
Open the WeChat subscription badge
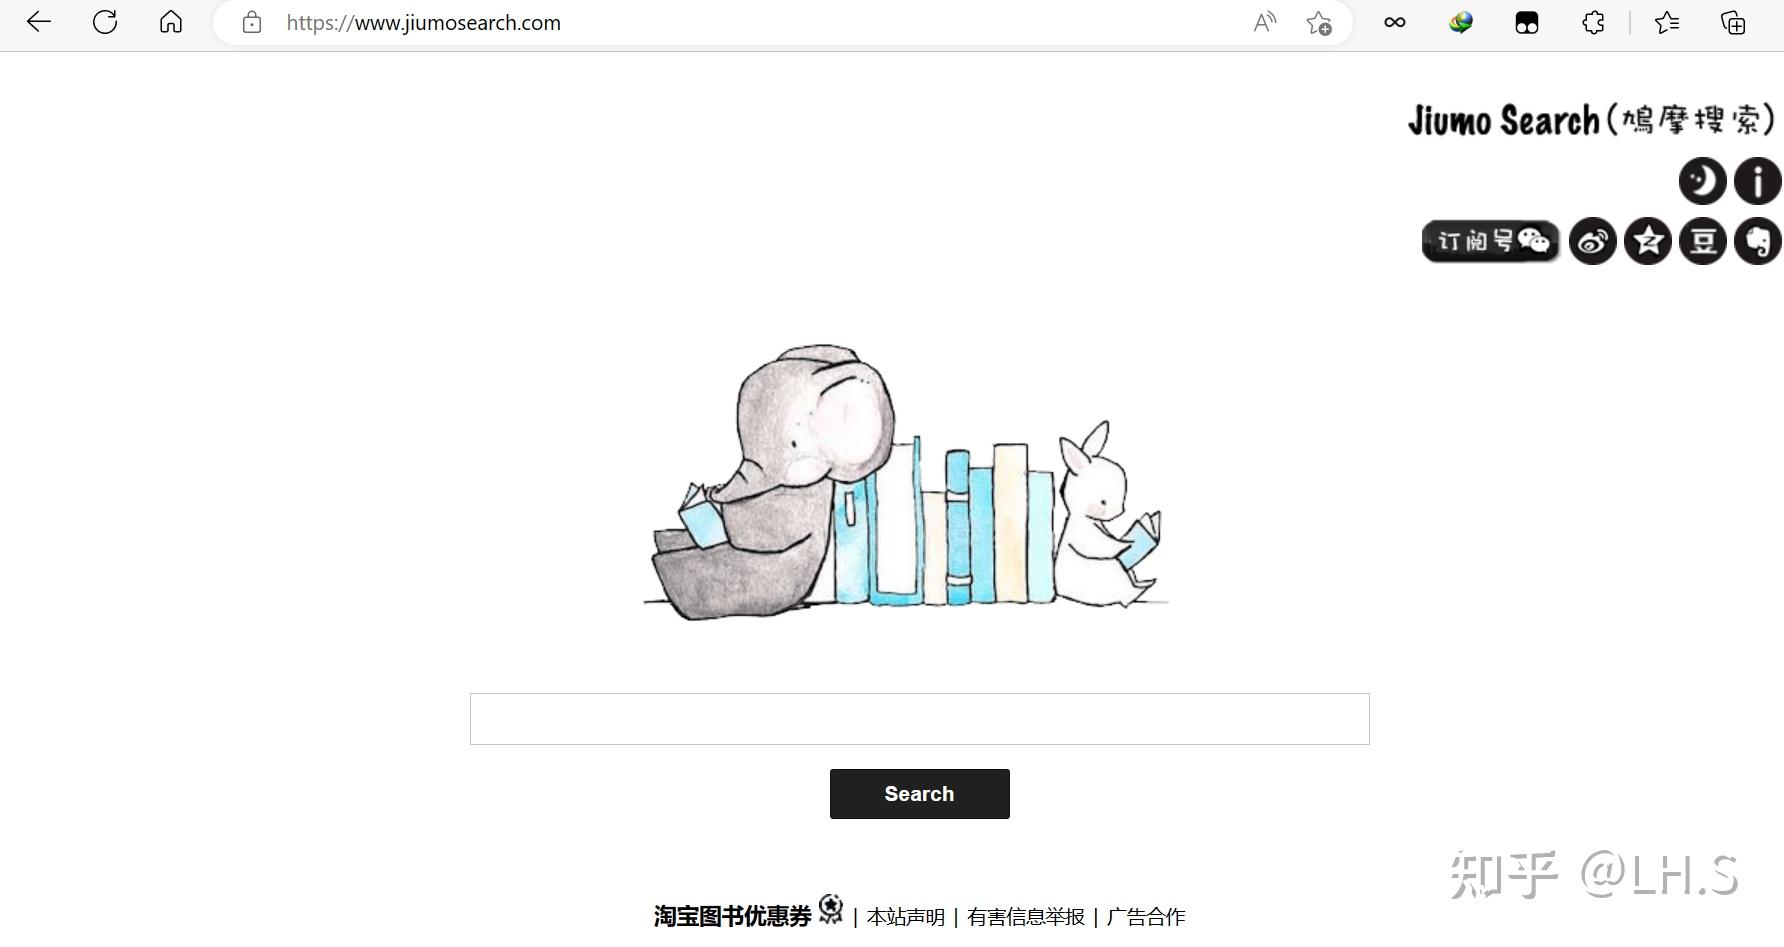(1491, 241)
